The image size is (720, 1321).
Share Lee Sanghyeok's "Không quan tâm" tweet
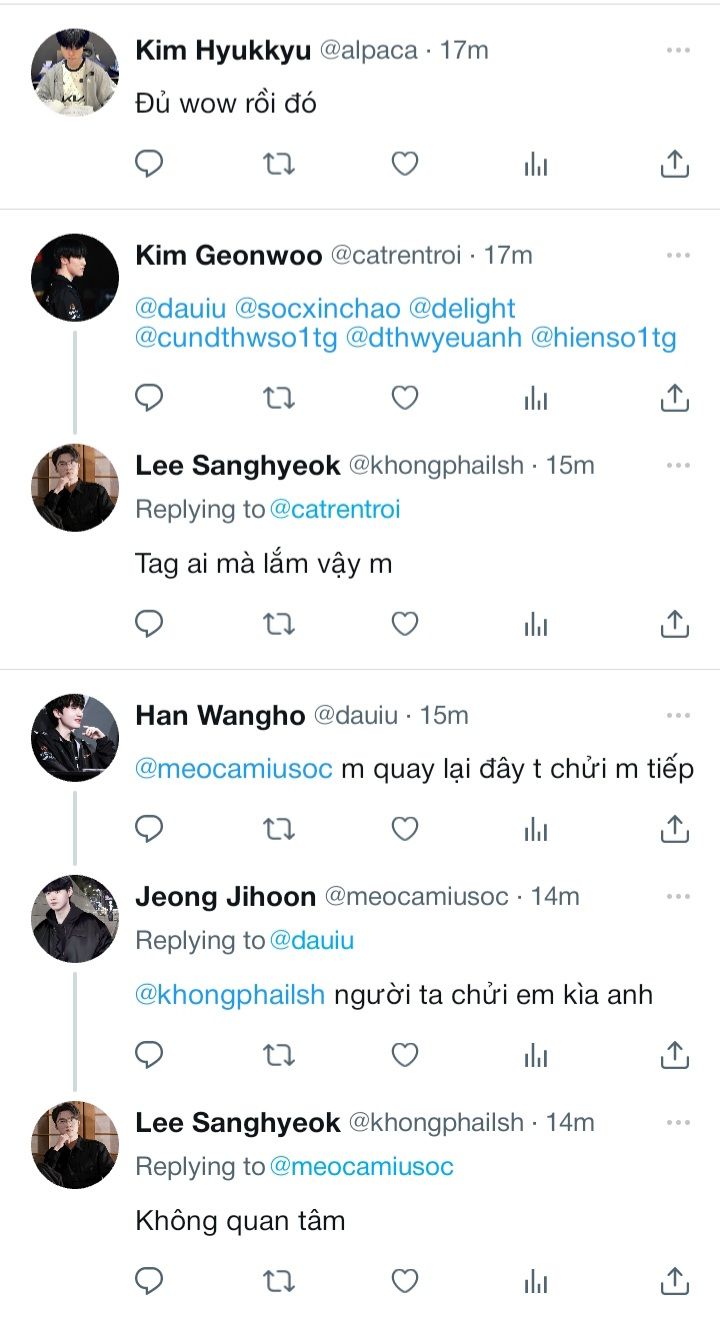(675, 1281)
